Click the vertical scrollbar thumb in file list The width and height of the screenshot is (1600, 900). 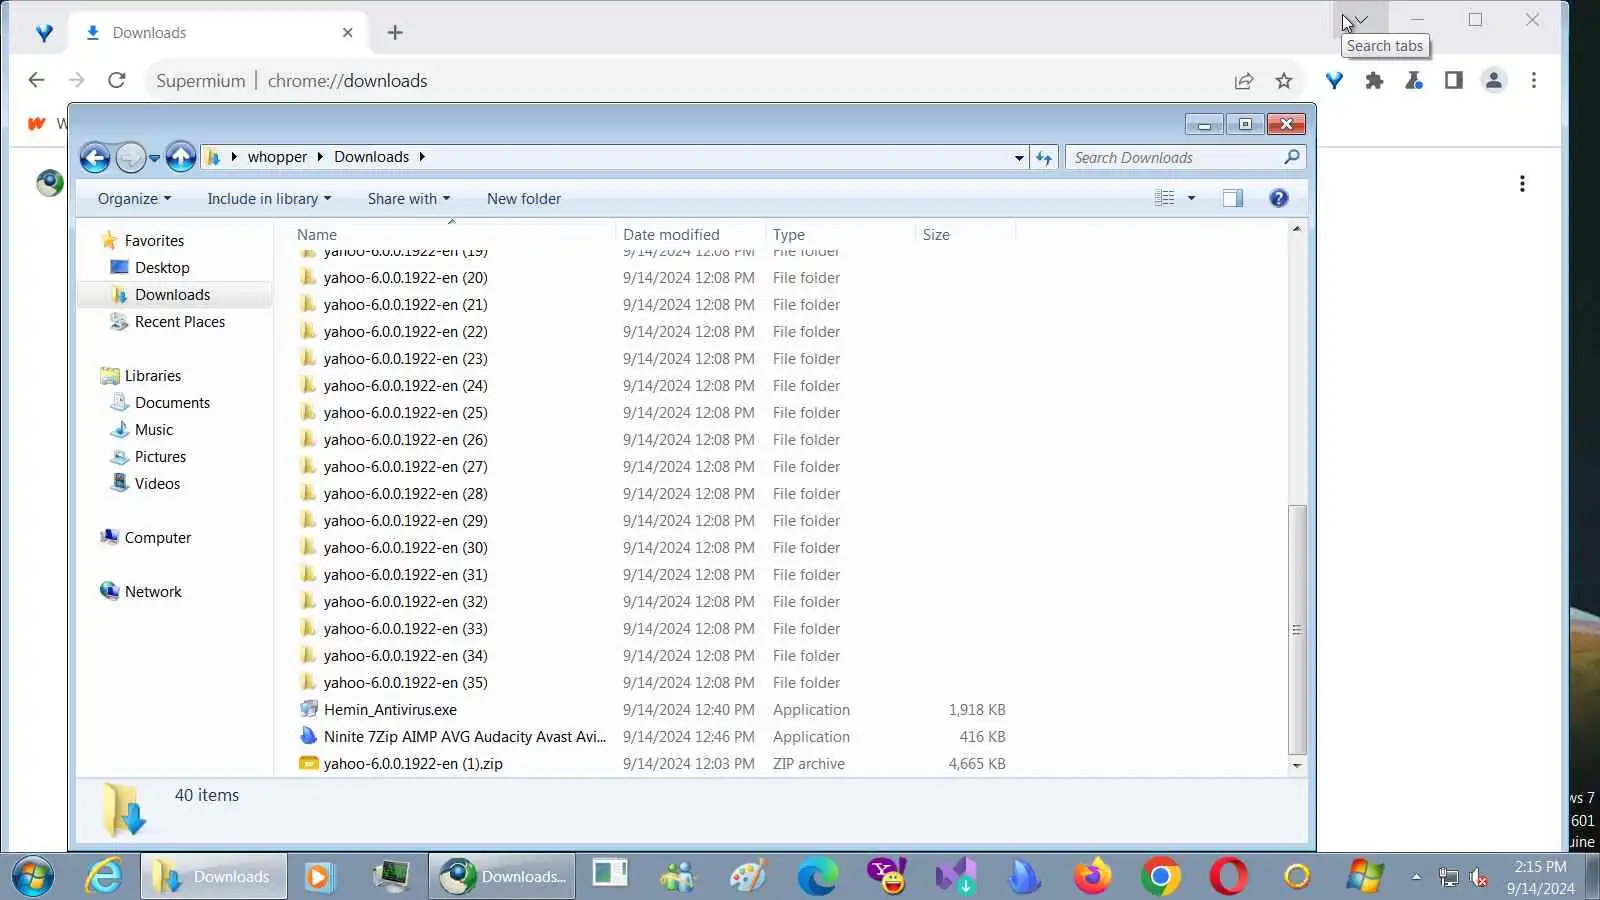pyautogui.click(x=1297, y=629)
